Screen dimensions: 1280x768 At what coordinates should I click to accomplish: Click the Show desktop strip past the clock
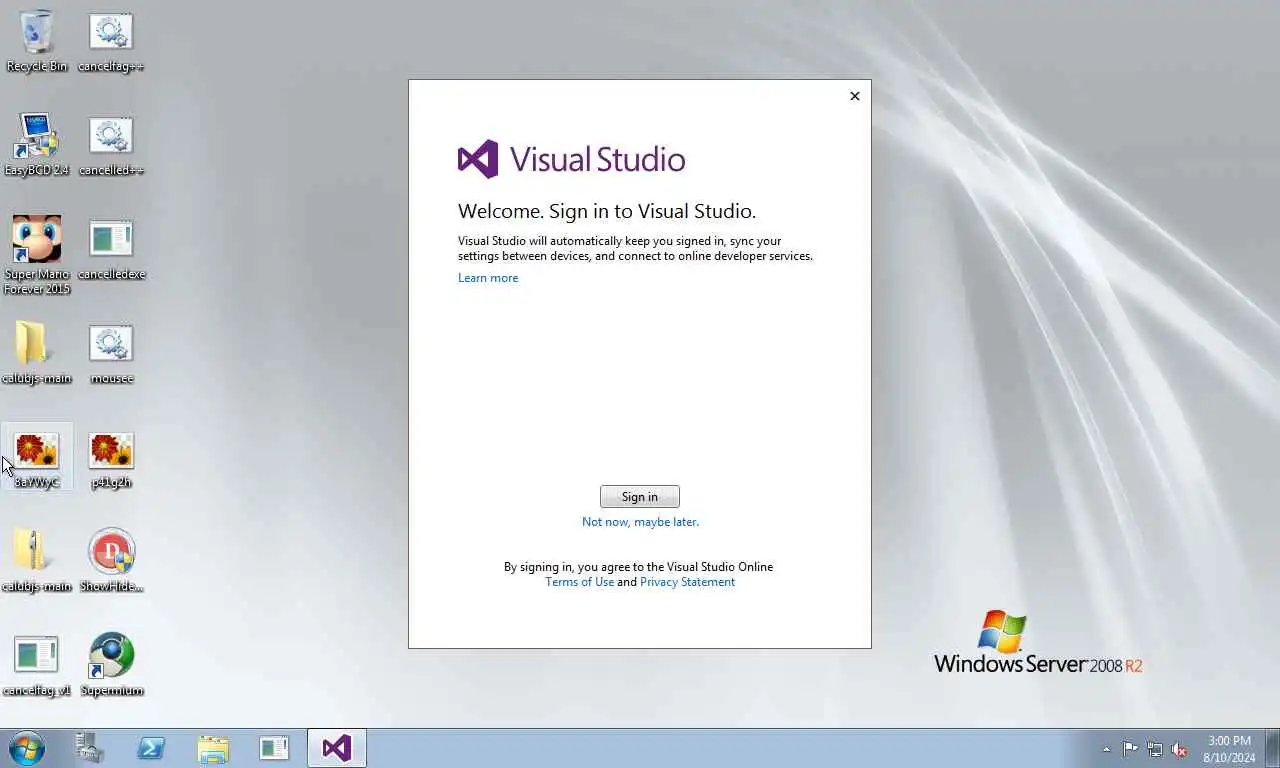click(x=1272, y=749)
